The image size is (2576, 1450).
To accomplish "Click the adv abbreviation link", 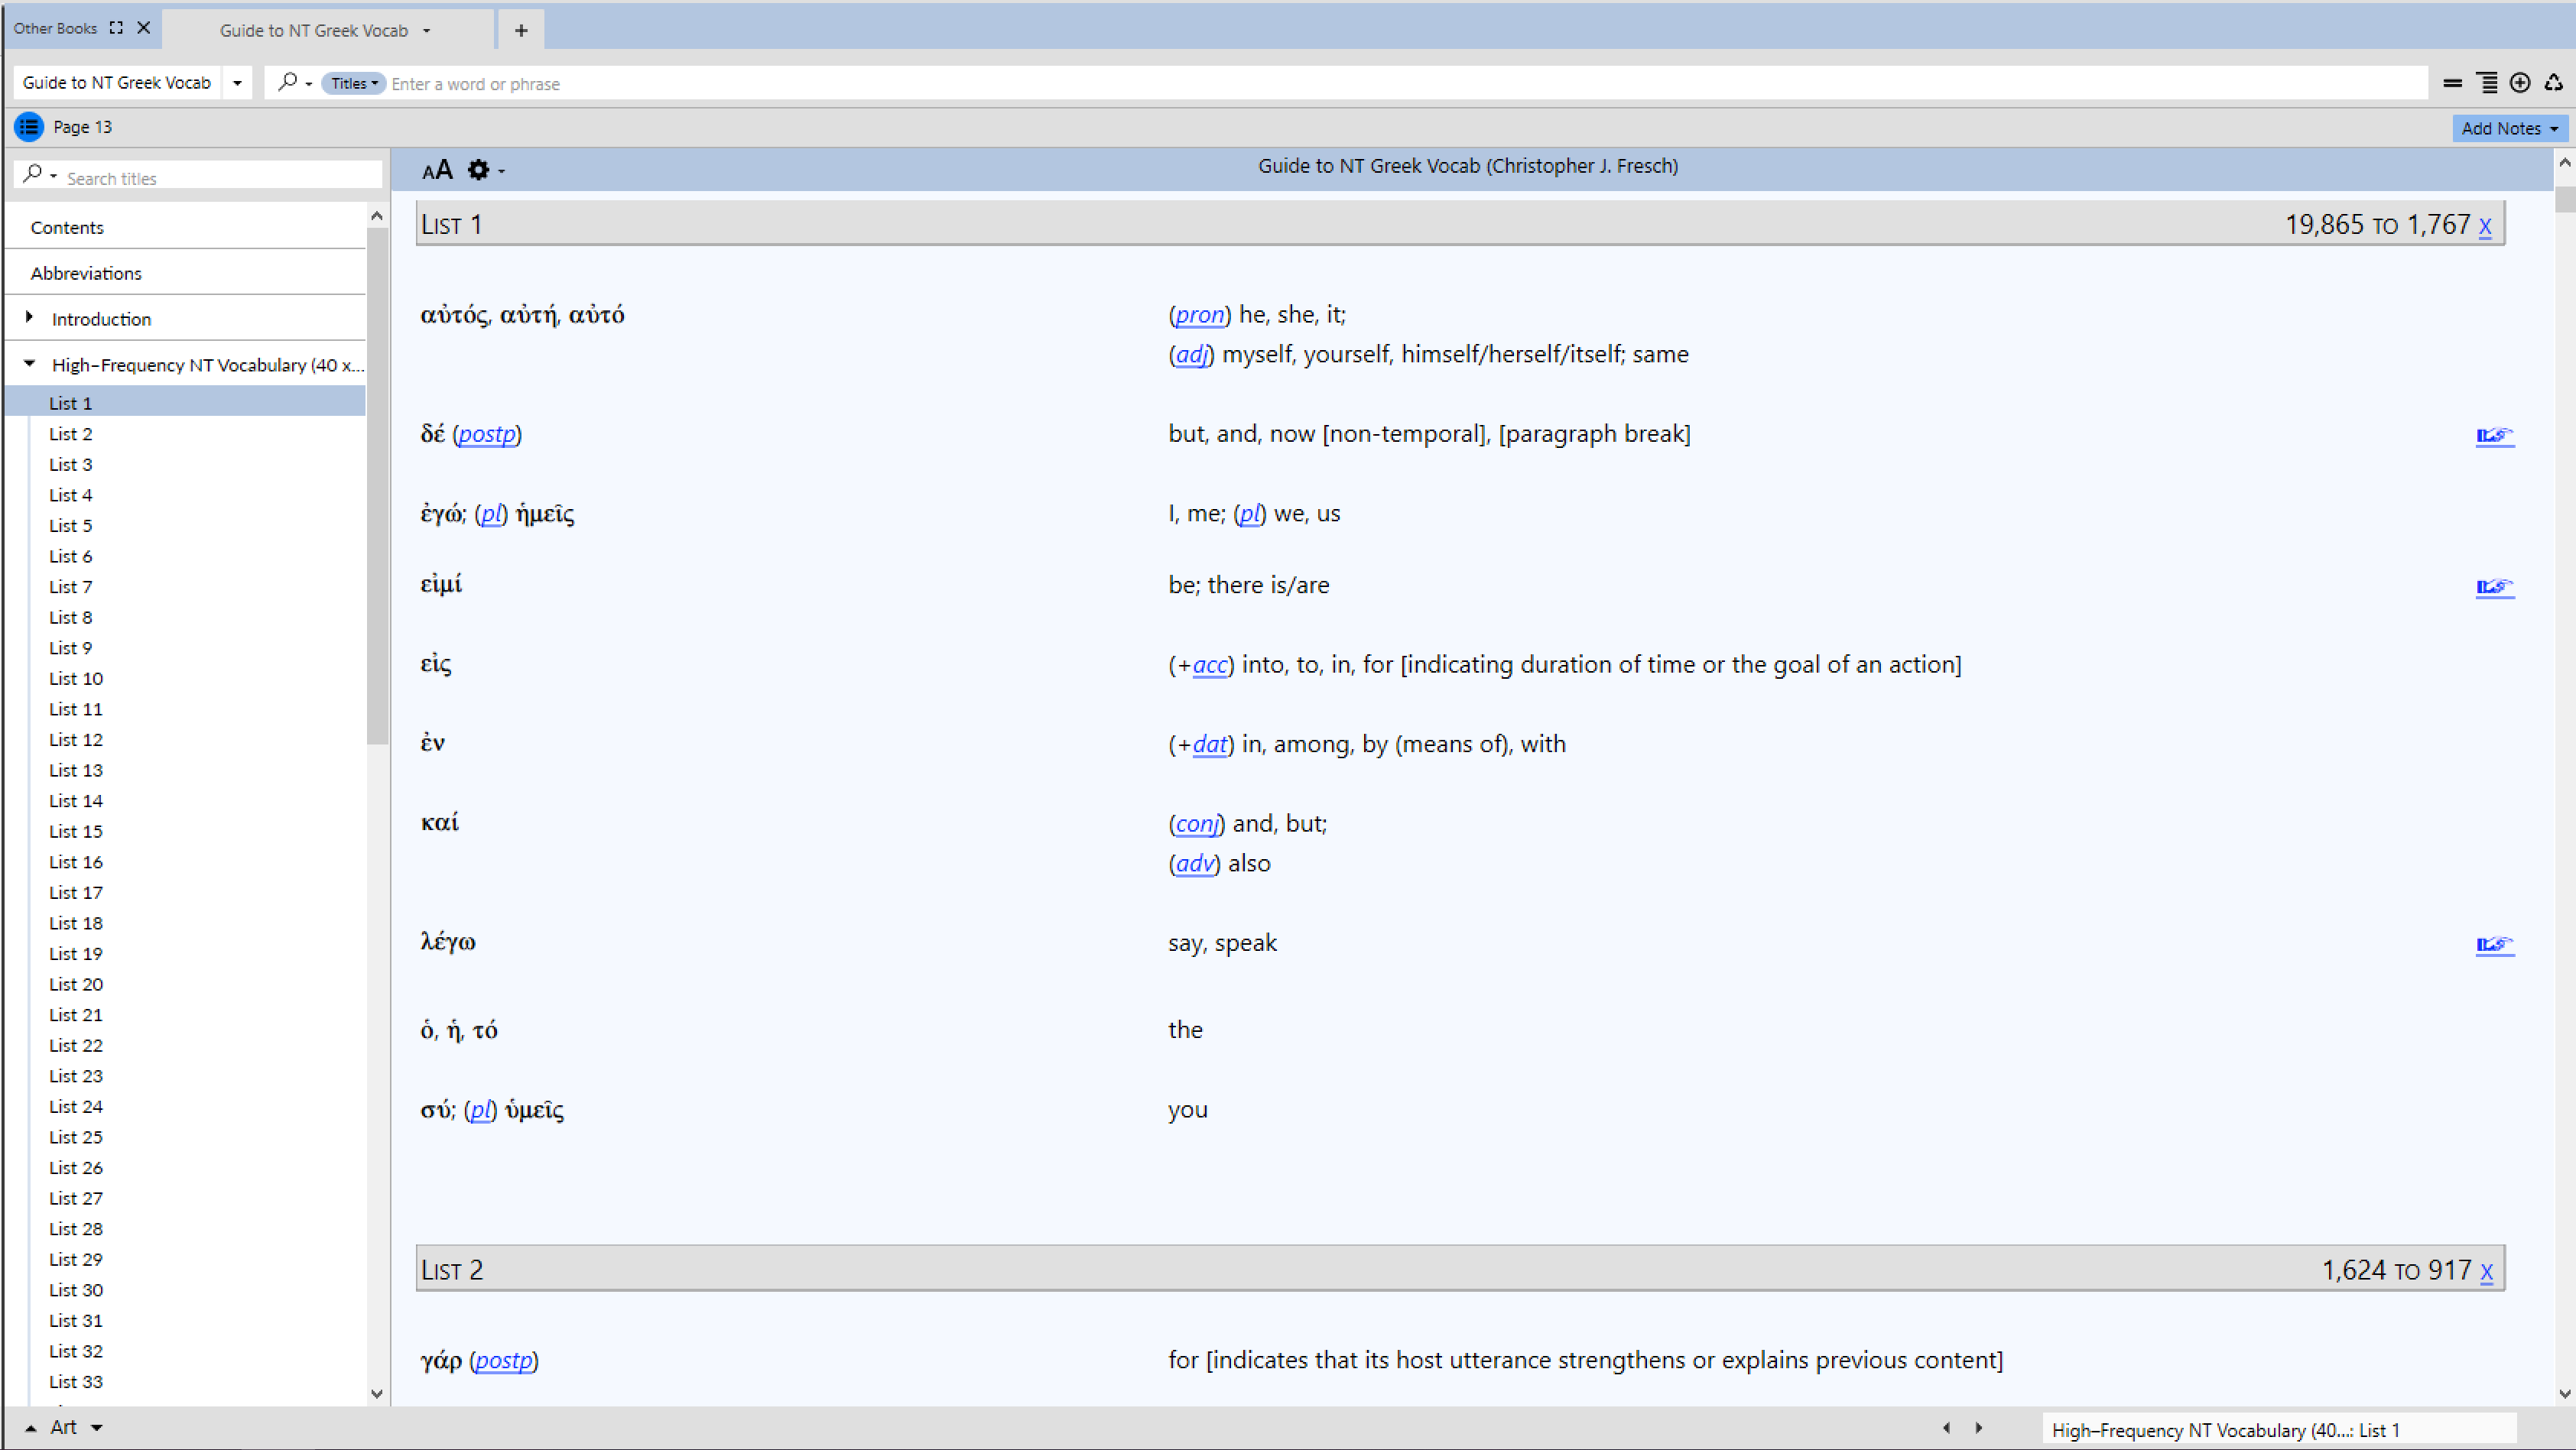I will click(x=1195, y=864).
